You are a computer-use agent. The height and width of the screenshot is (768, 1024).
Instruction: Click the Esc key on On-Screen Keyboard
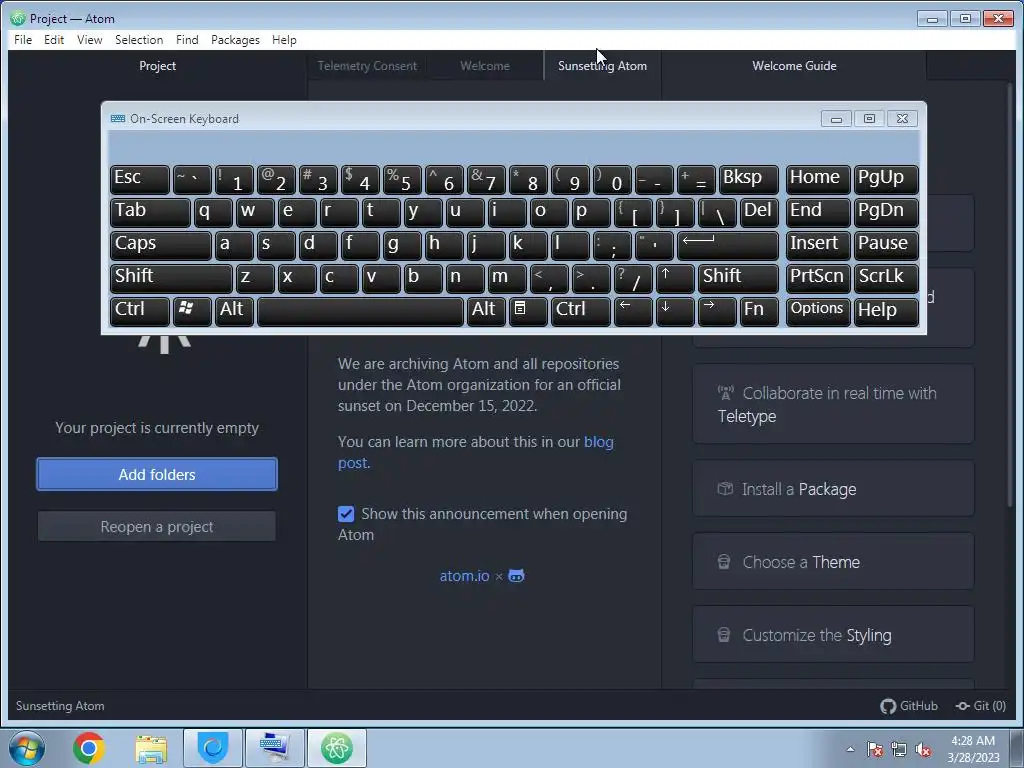coord(140,180)
